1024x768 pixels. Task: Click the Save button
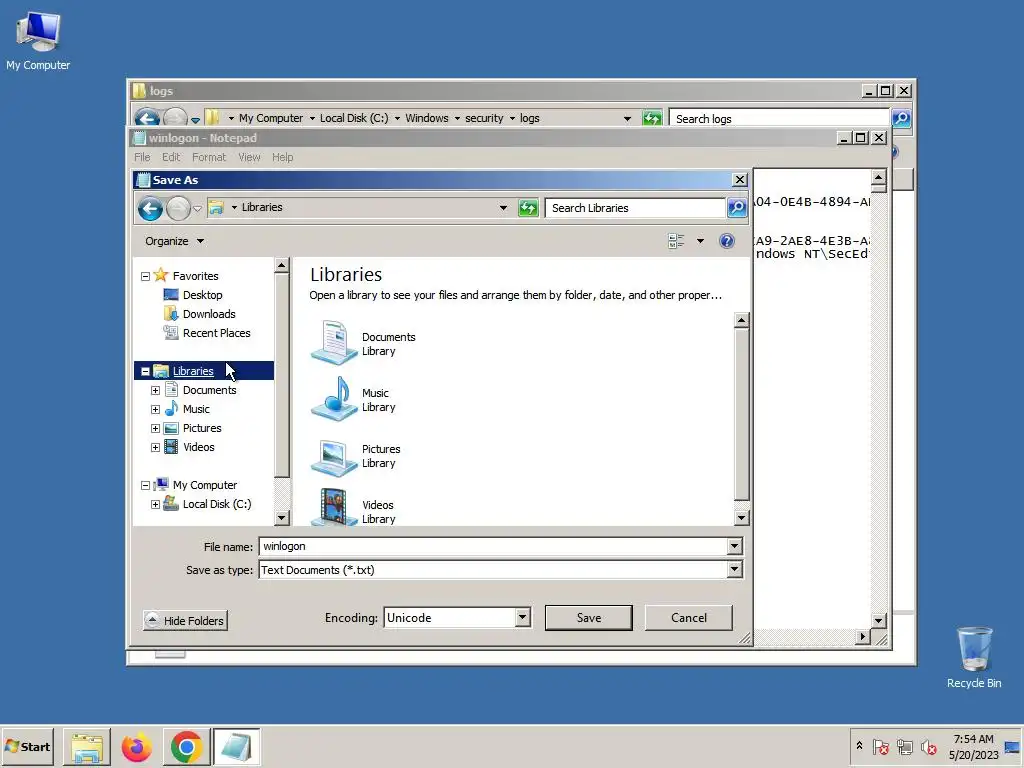(x=588, y=618)
